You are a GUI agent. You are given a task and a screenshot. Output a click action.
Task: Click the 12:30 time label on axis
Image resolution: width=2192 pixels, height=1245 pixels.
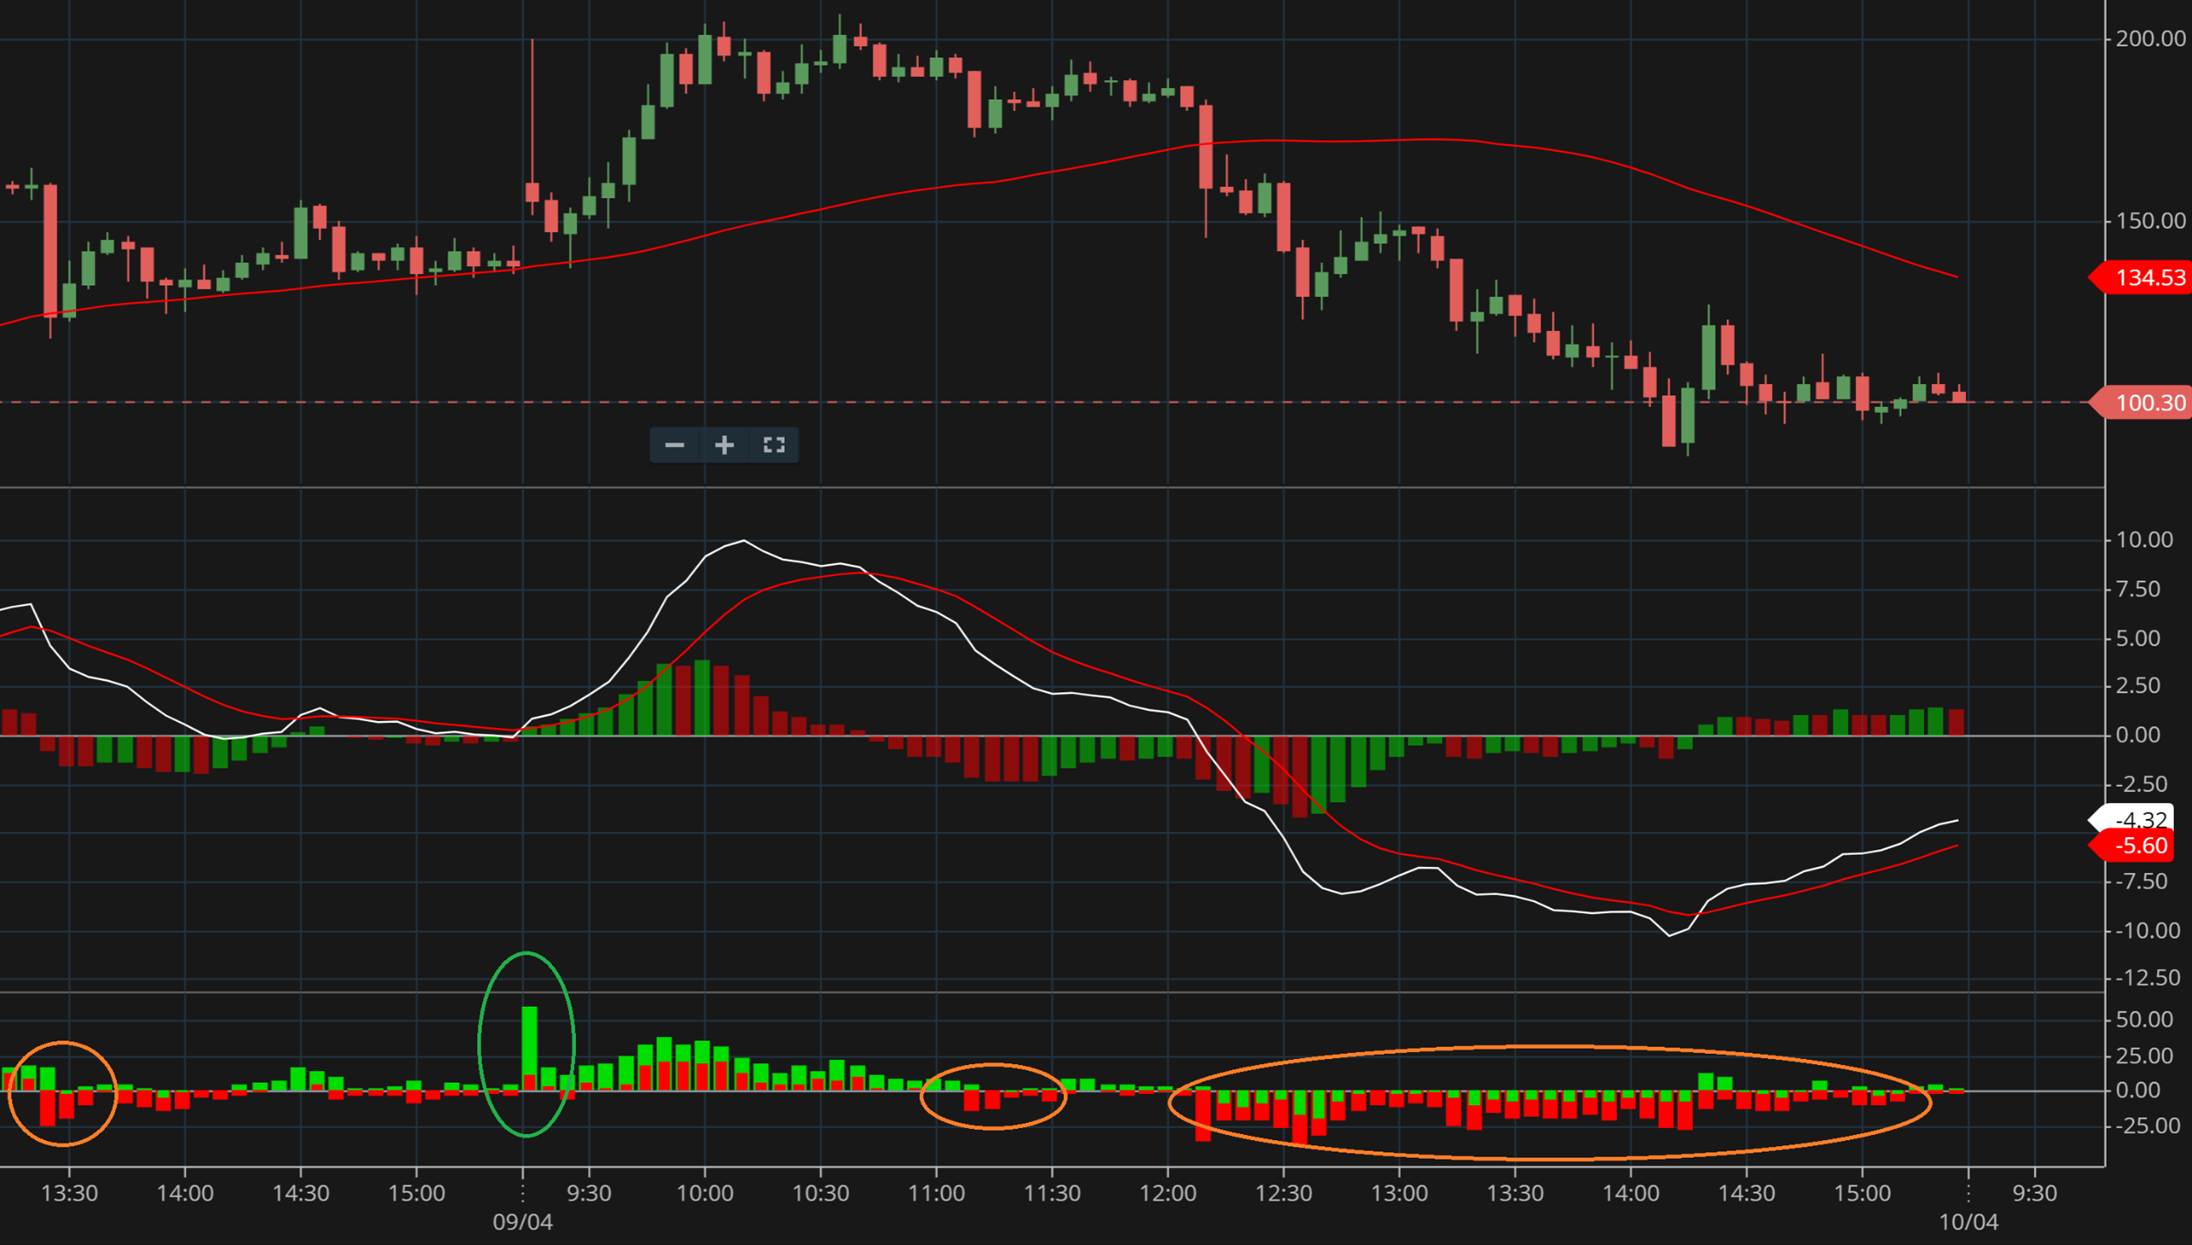(x=1283, y=1193)
